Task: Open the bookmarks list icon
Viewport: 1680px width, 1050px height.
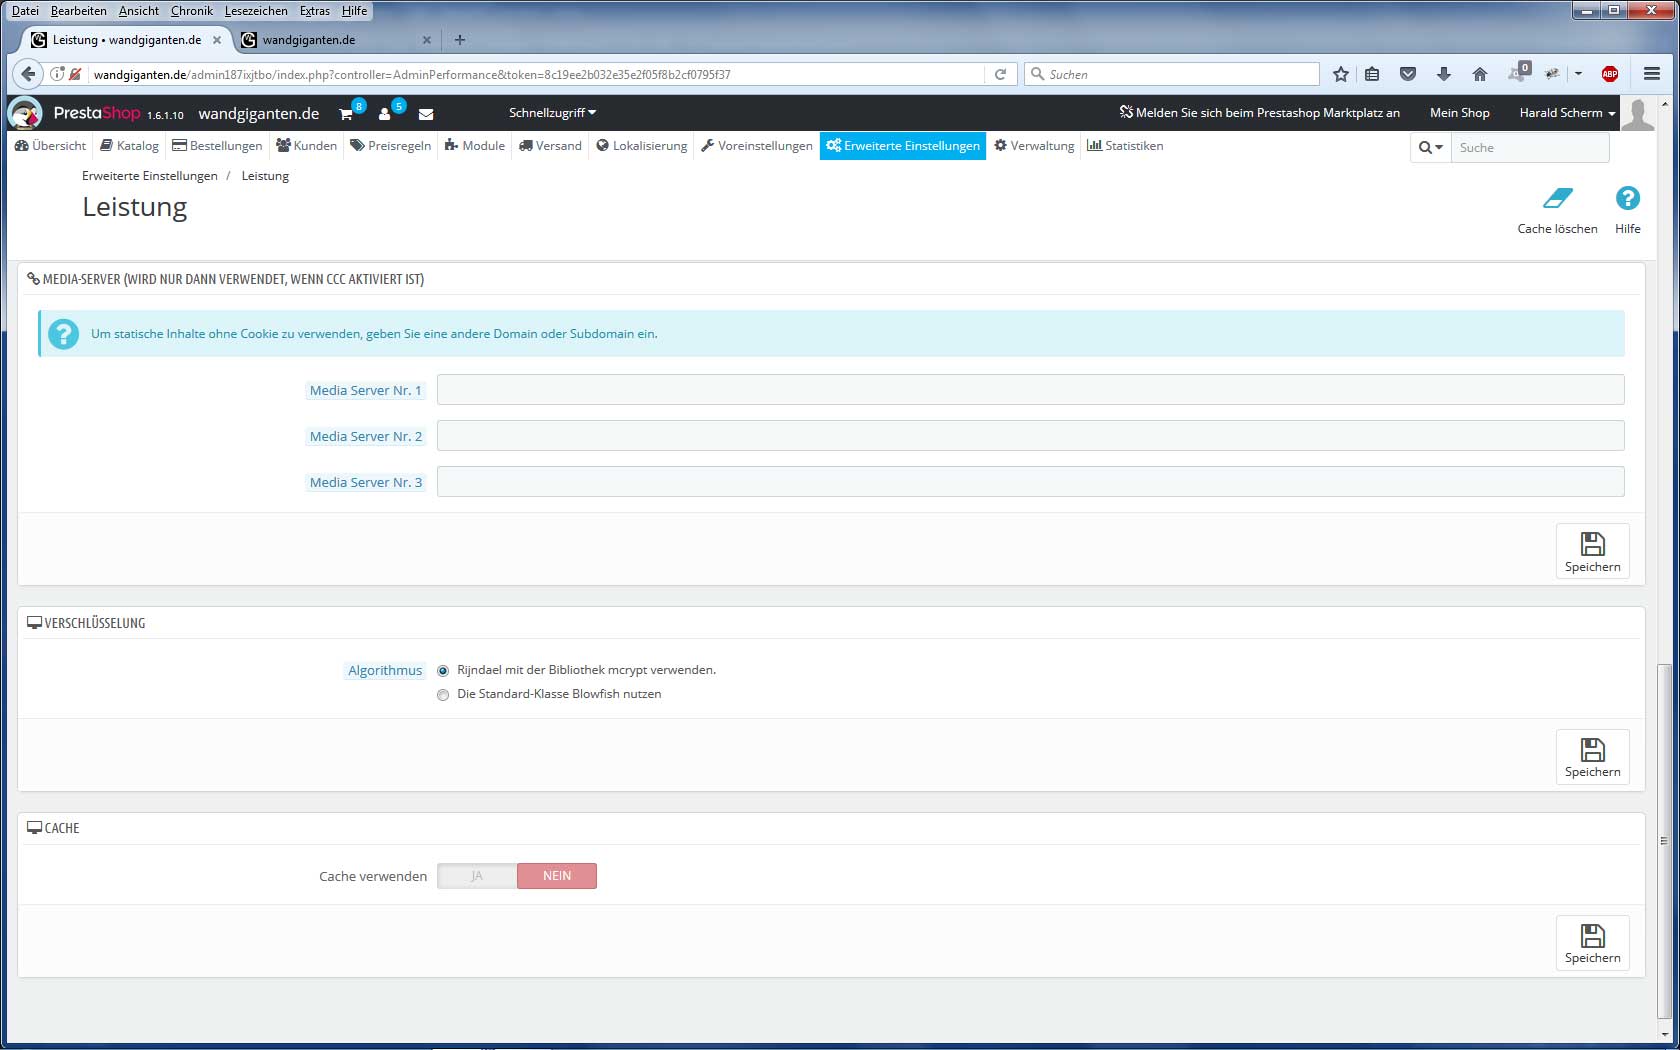Action: tap(1373, 74)
